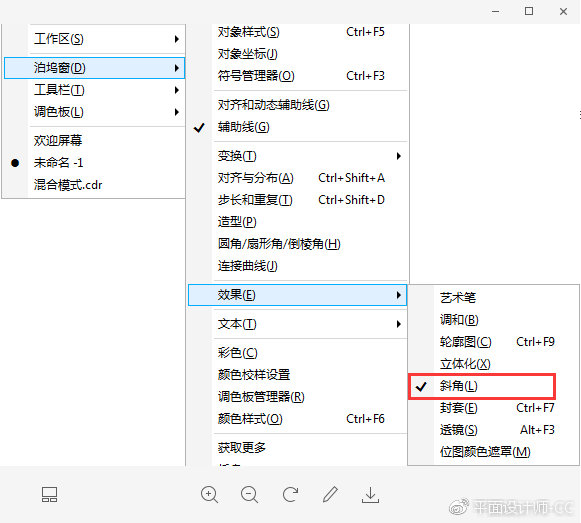
Task: Open 位图颜色遮罩(M) docker
Action: point(493,452)
